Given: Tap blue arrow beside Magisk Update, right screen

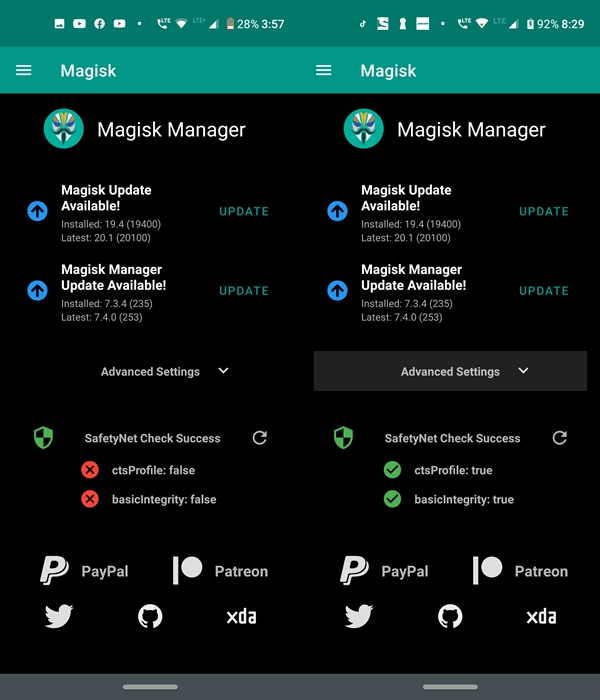Looking at the screenshot, I should coord(338,211).
